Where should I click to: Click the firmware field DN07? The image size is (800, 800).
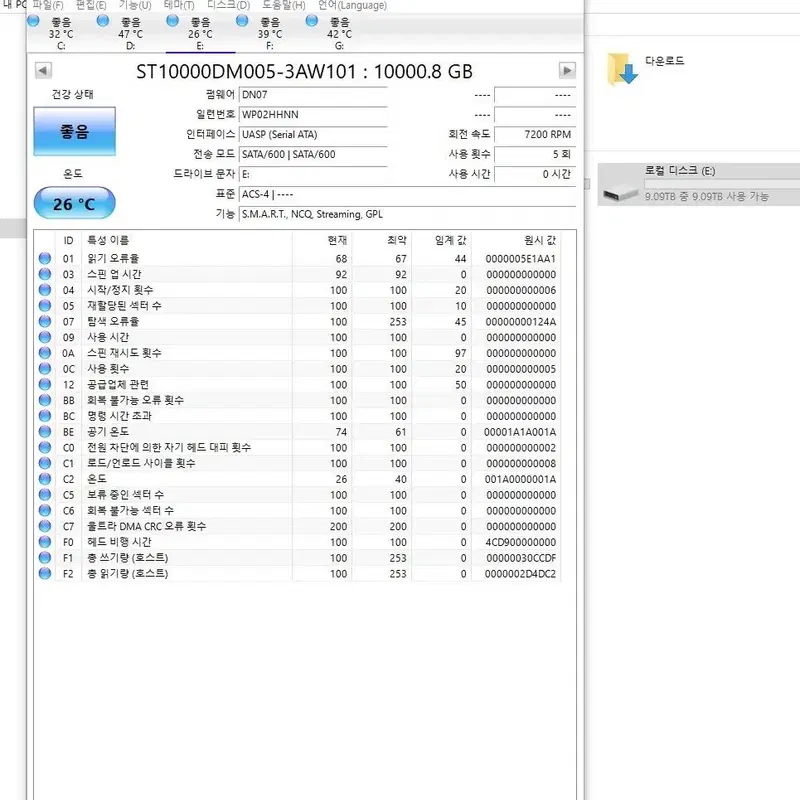pos(313,95)
